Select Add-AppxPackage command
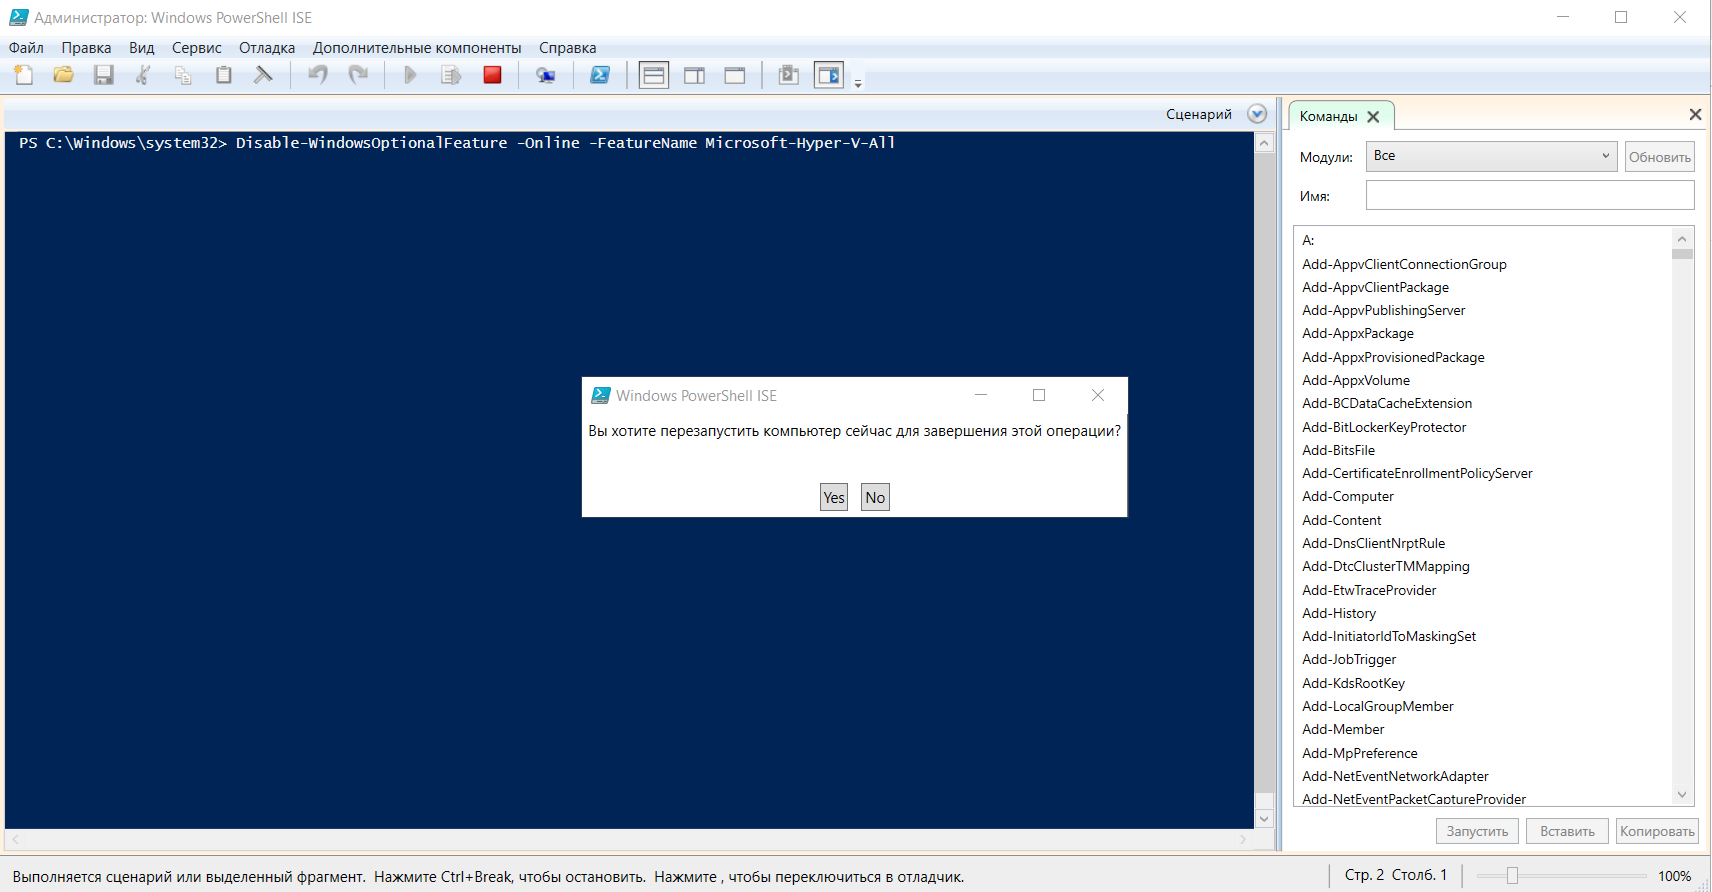 coord(1358,333)
